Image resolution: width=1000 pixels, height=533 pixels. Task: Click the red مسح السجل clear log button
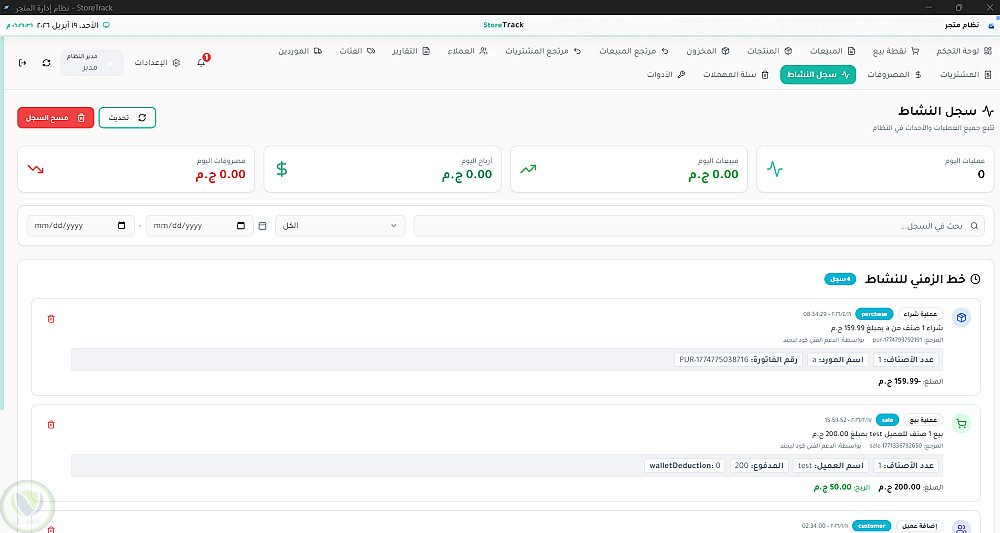click(55, 117)
